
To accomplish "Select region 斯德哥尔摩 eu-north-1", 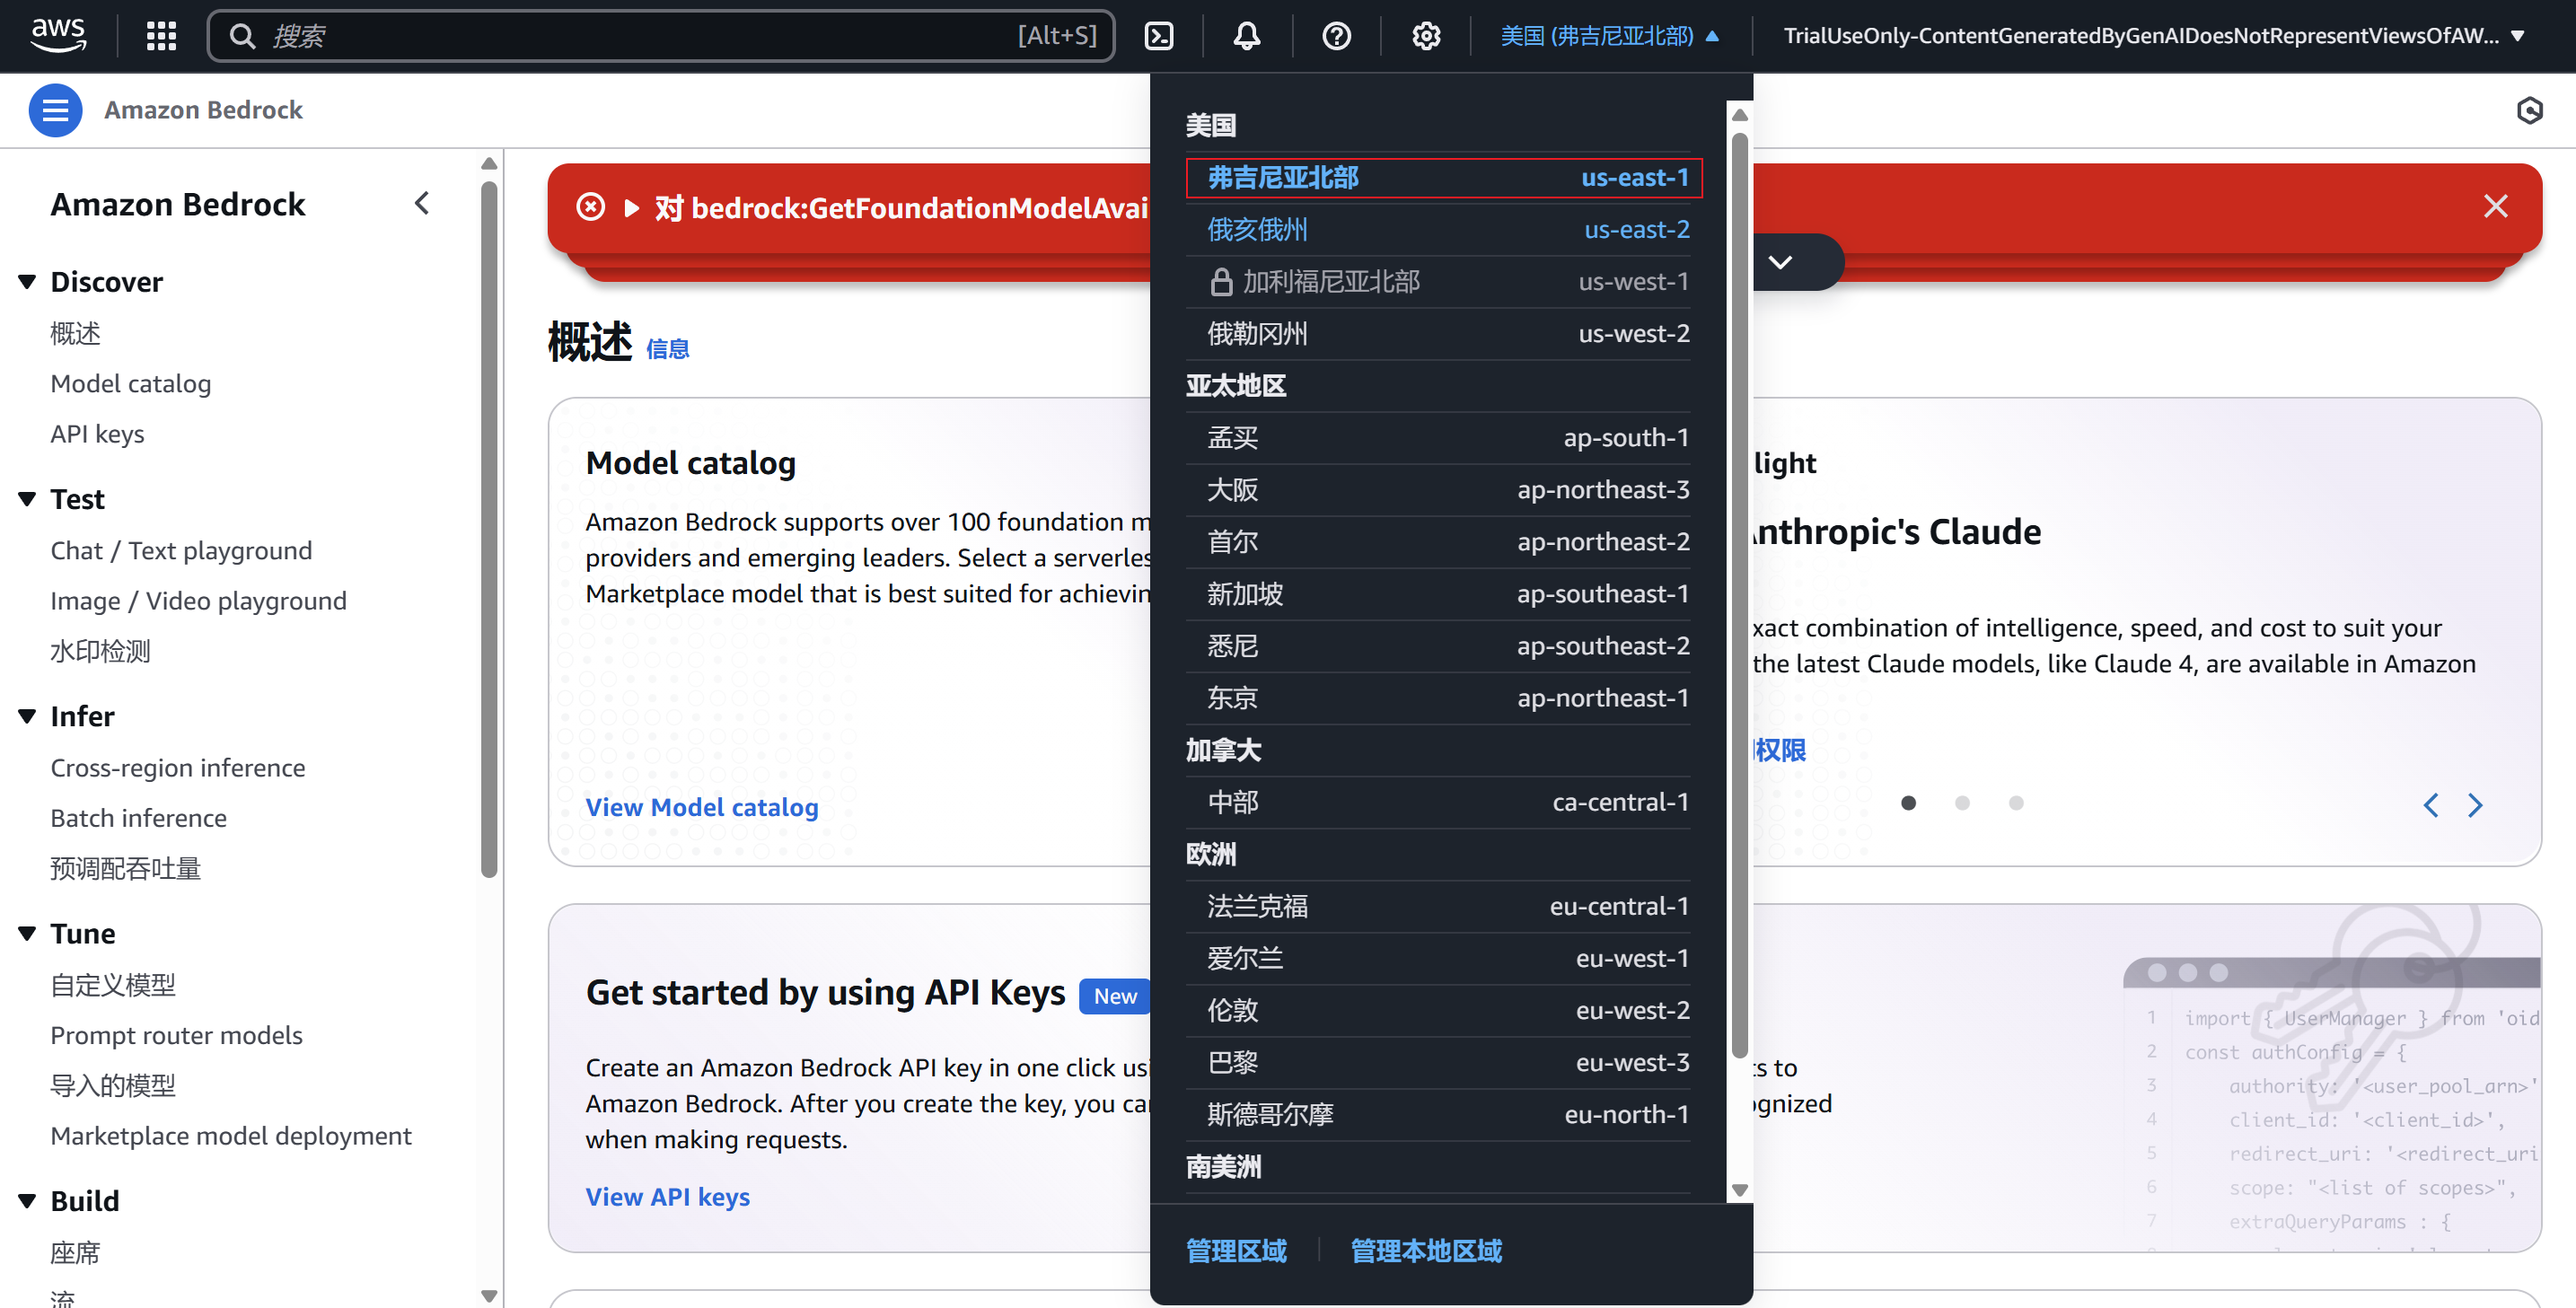I will click(1438, 1114).
